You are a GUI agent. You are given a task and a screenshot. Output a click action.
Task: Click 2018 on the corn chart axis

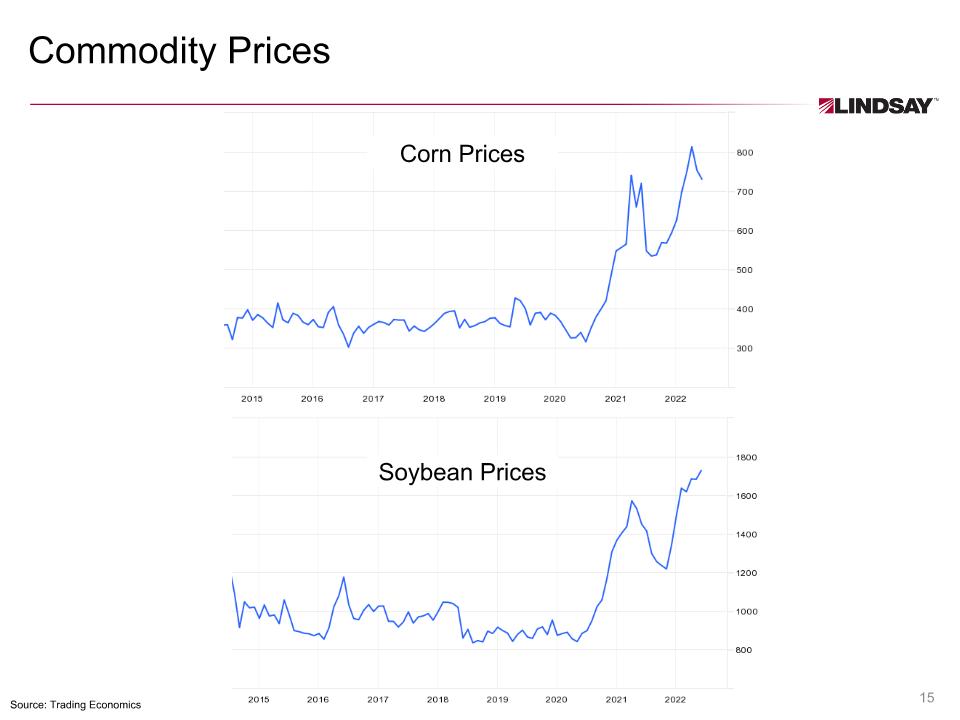pos(434,399)
